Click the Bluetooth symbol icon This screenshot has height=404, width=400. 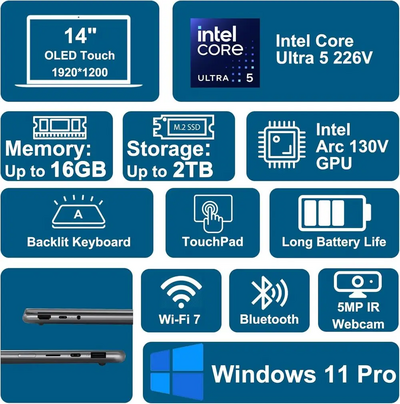[269, 293]
